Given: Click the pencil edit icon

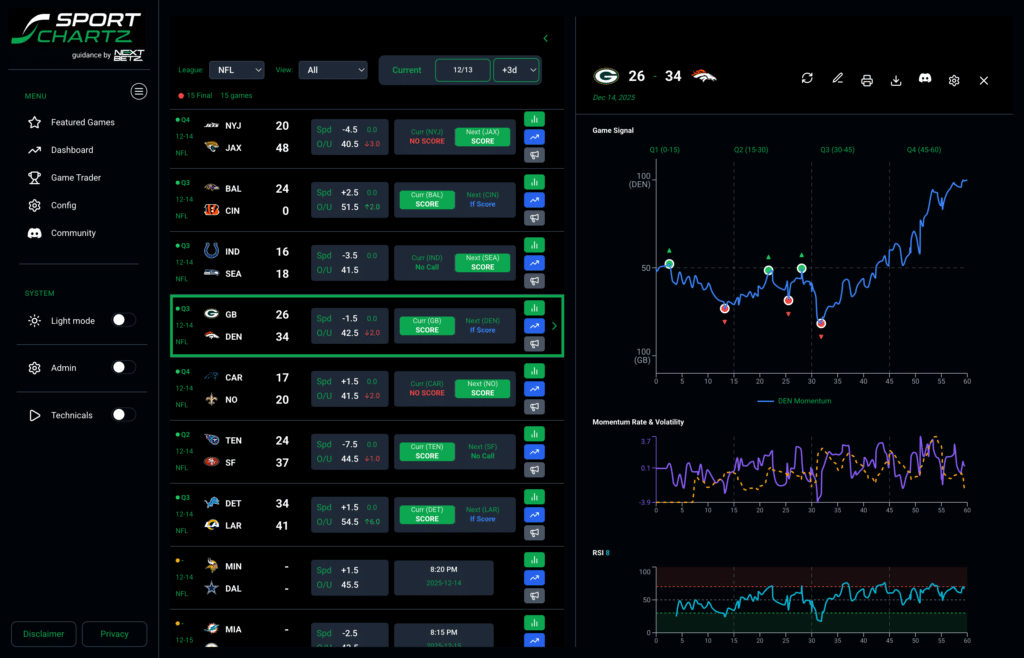Looking at the screenshot, I should point(838,79).
